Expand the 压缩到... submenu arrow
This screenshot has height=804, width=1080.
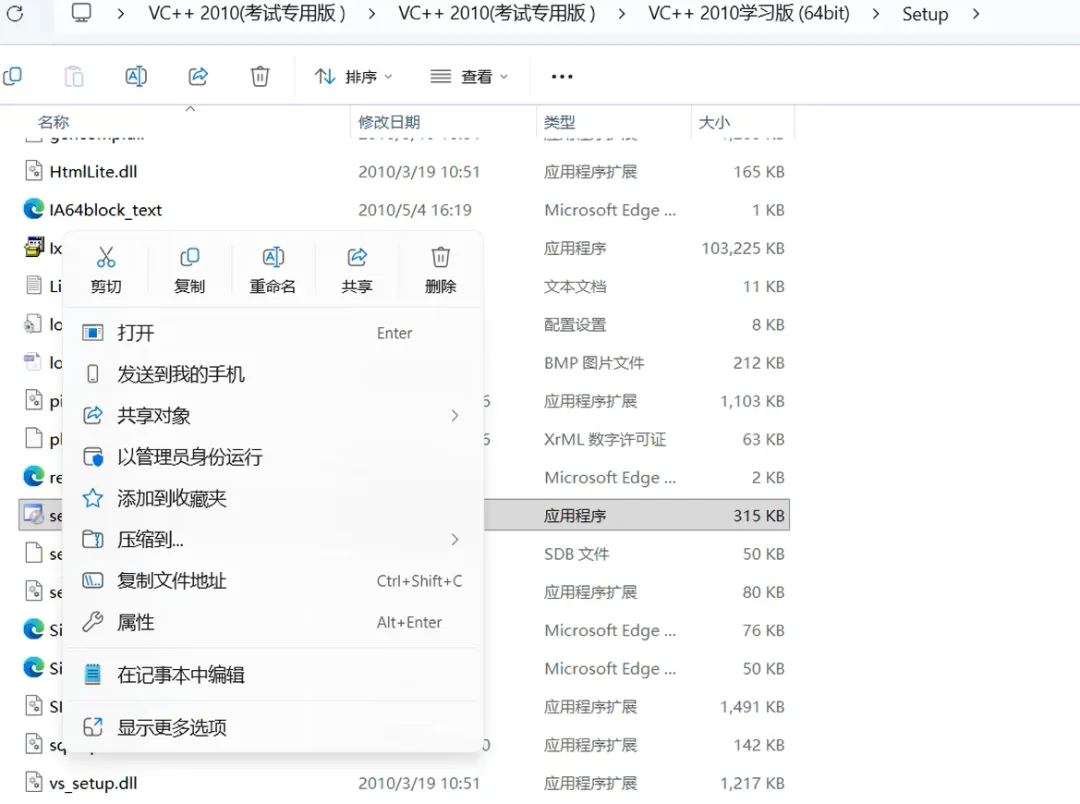[455, 539]
